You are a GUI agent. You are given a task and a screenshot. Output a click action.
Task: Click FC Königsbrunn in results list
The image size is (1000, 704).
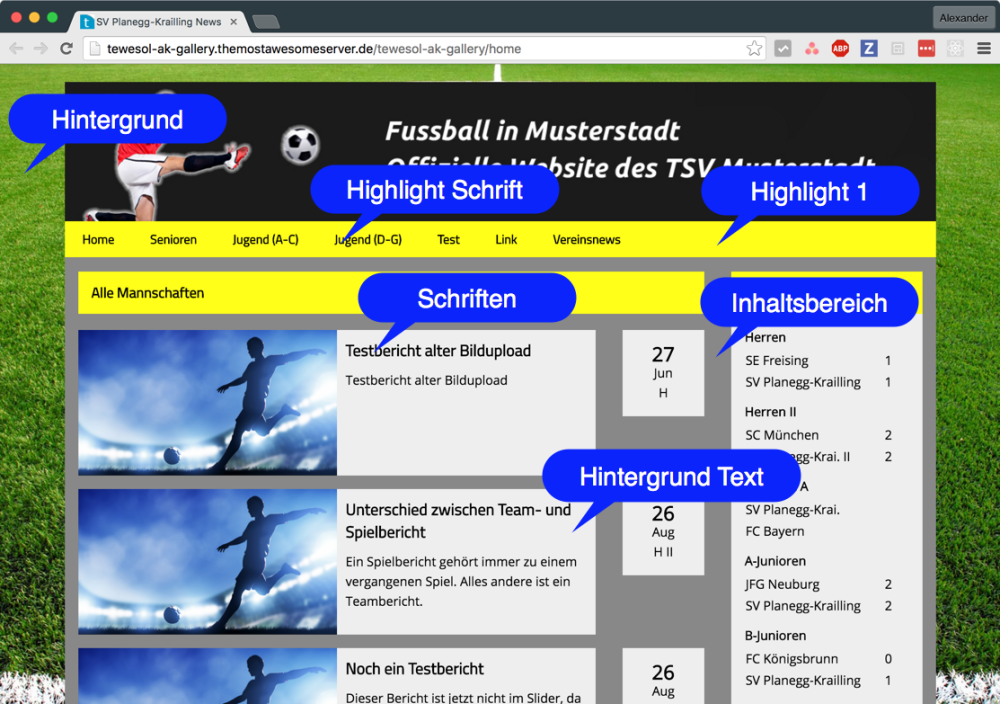click(x=791, y=659)
